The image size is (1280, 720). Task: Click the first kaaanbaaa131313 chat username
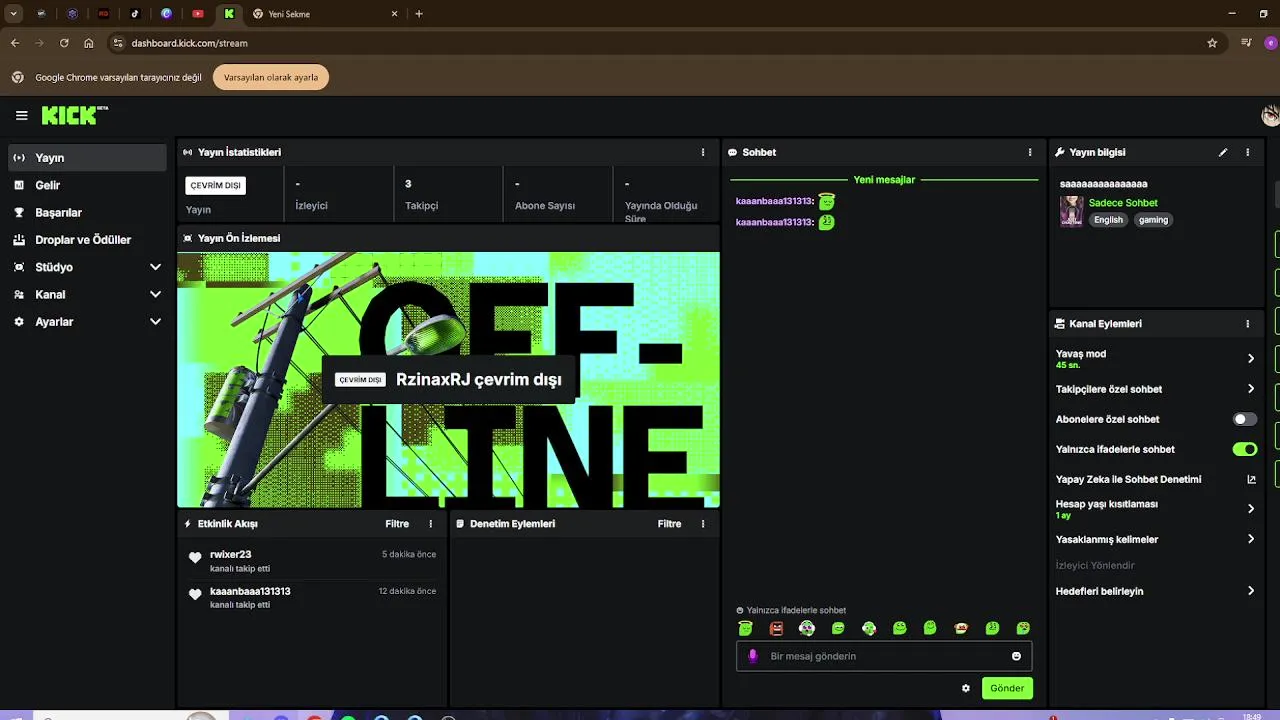tap(773, 201)
